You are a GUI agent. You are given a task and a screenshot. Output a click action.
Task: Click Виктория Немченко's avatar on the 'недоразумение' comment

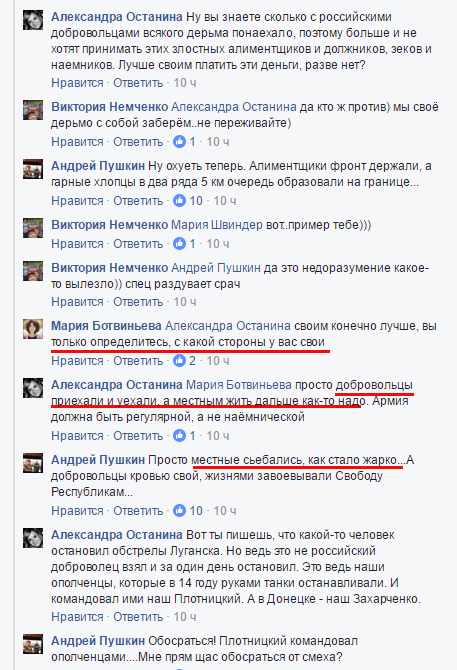click(33, 271)
